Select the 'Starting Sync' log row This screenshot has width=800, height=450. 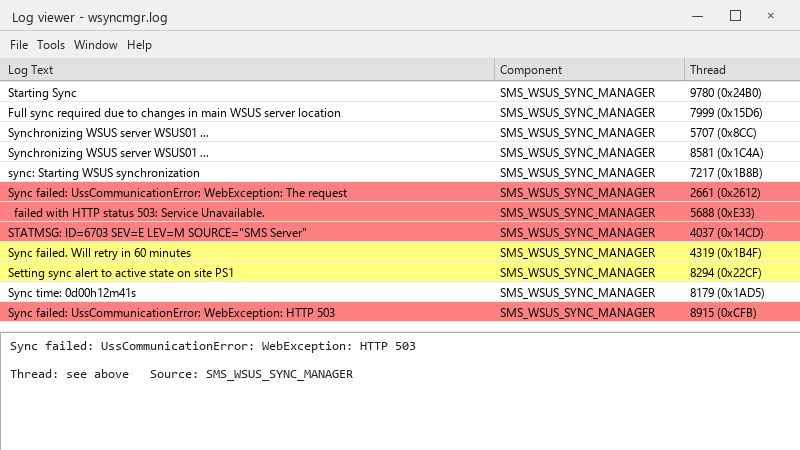point(400,93)
